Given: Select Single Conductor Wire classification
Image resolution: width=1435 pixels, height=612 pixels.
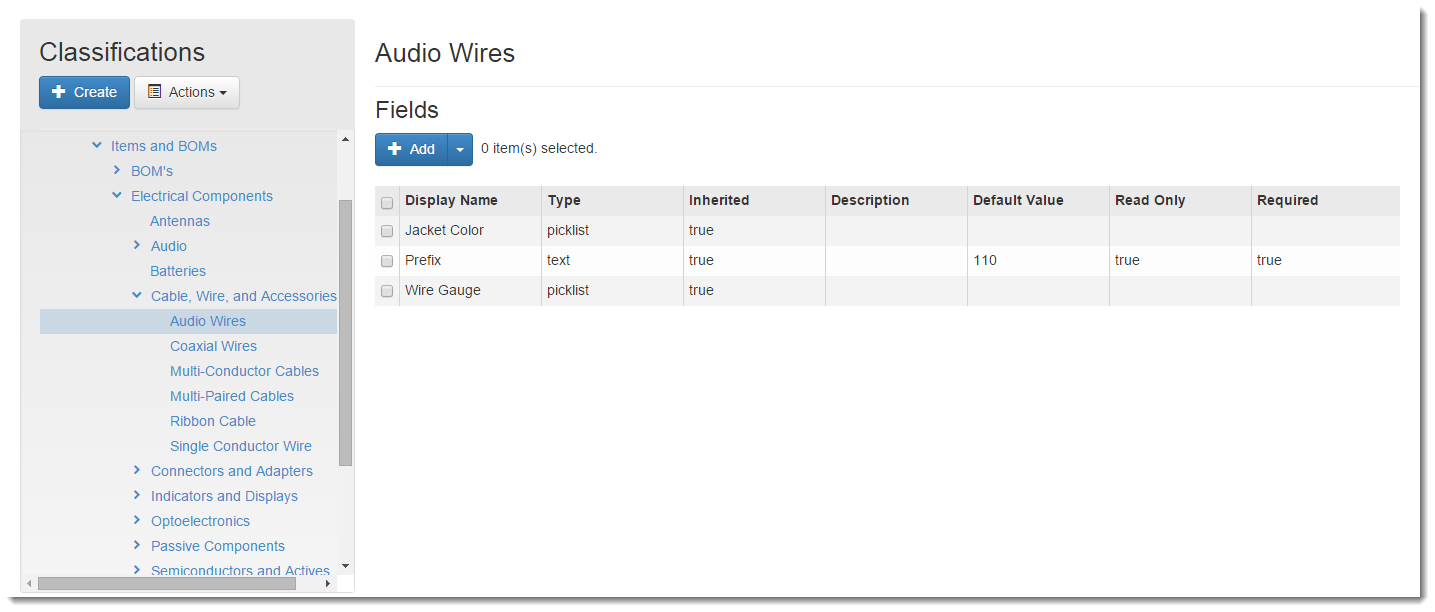Looking at the screenshot, I should [241, 446].
